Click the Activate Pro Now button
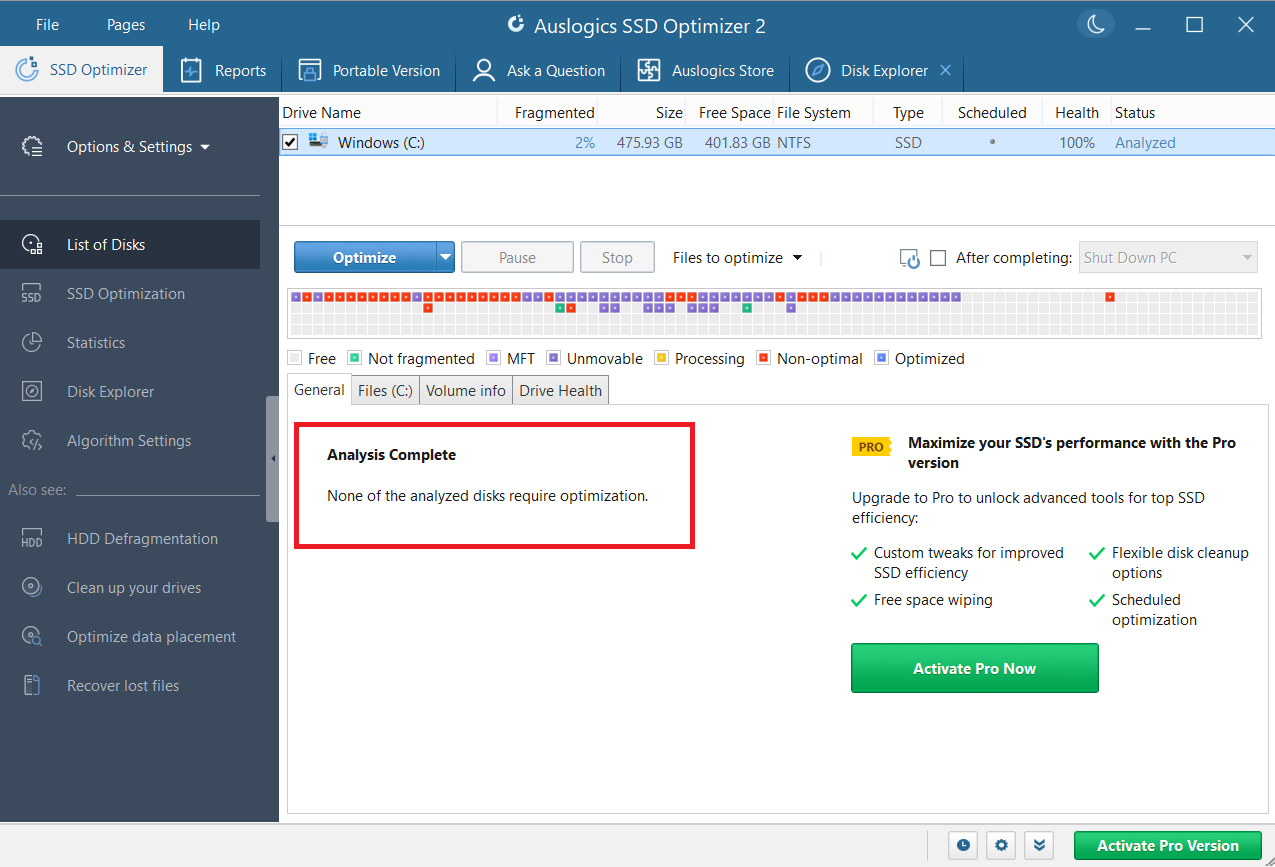Screen dimensions: 1275x867 [974, 668]
